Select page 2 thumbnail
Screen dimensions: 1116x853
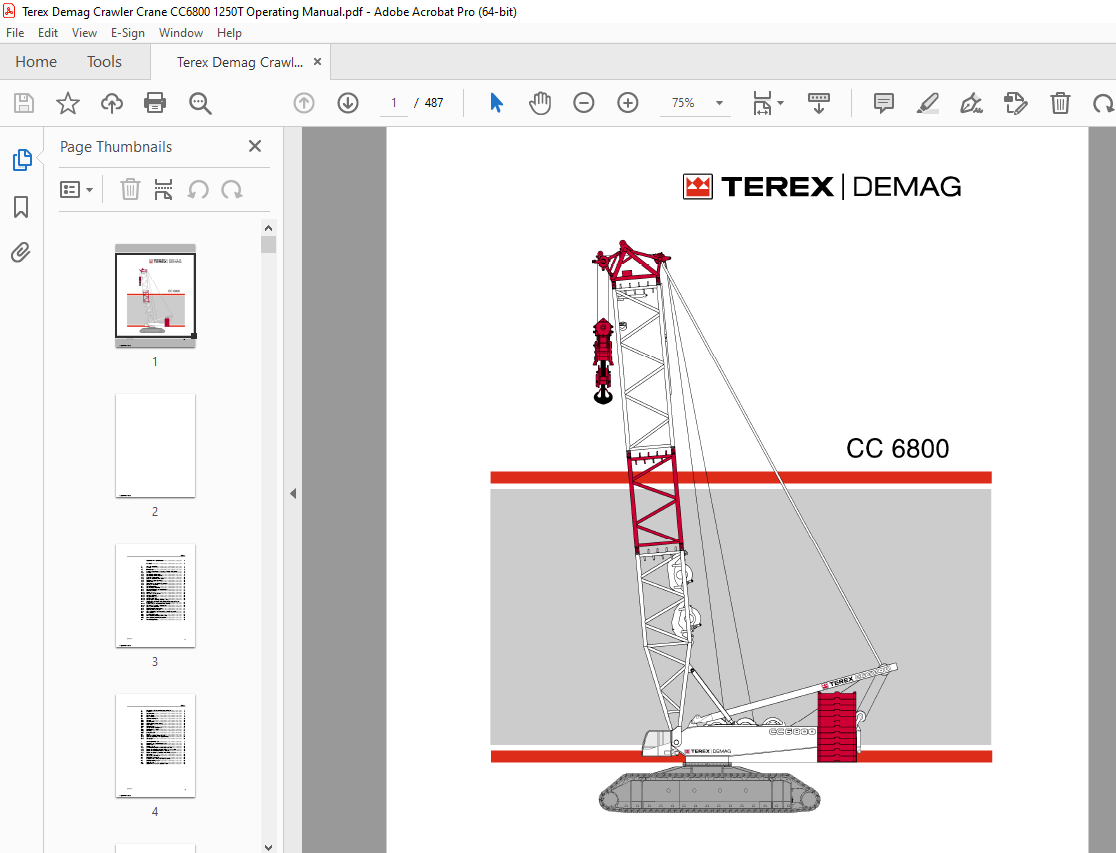(x=155, y=446)
